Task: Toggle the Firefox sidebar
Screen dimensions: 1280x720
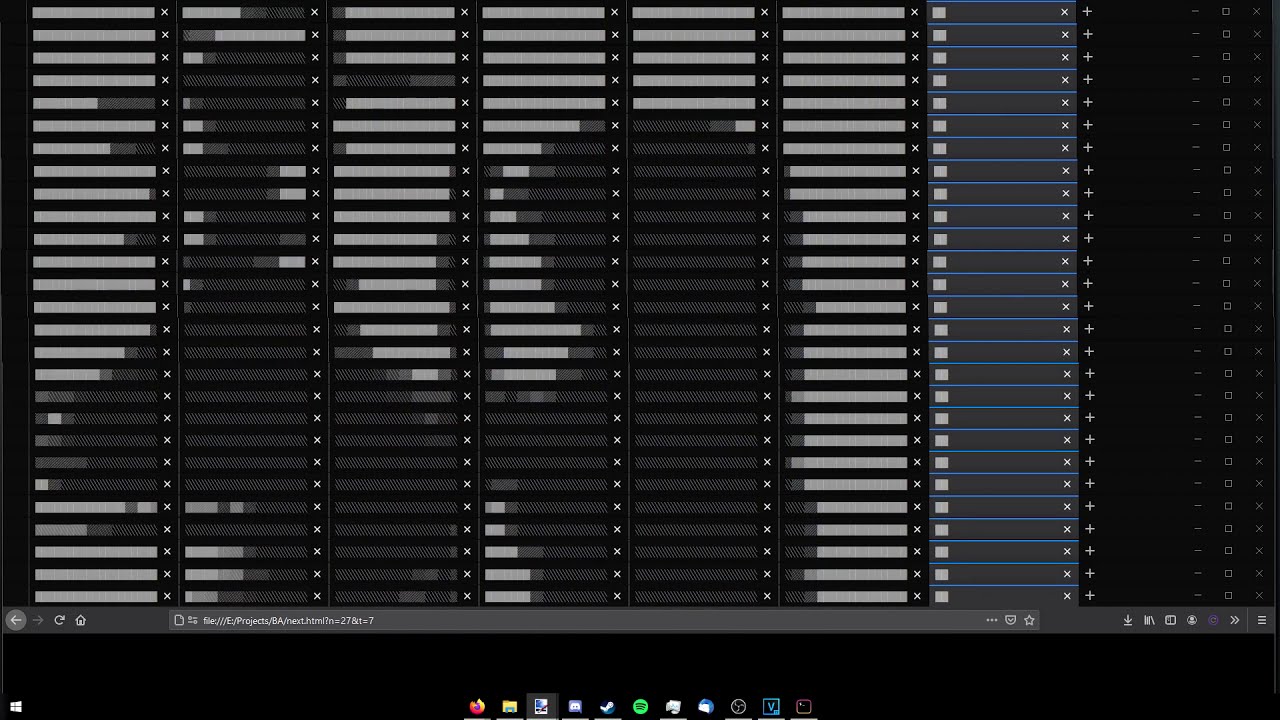Action: point(1170,620)
